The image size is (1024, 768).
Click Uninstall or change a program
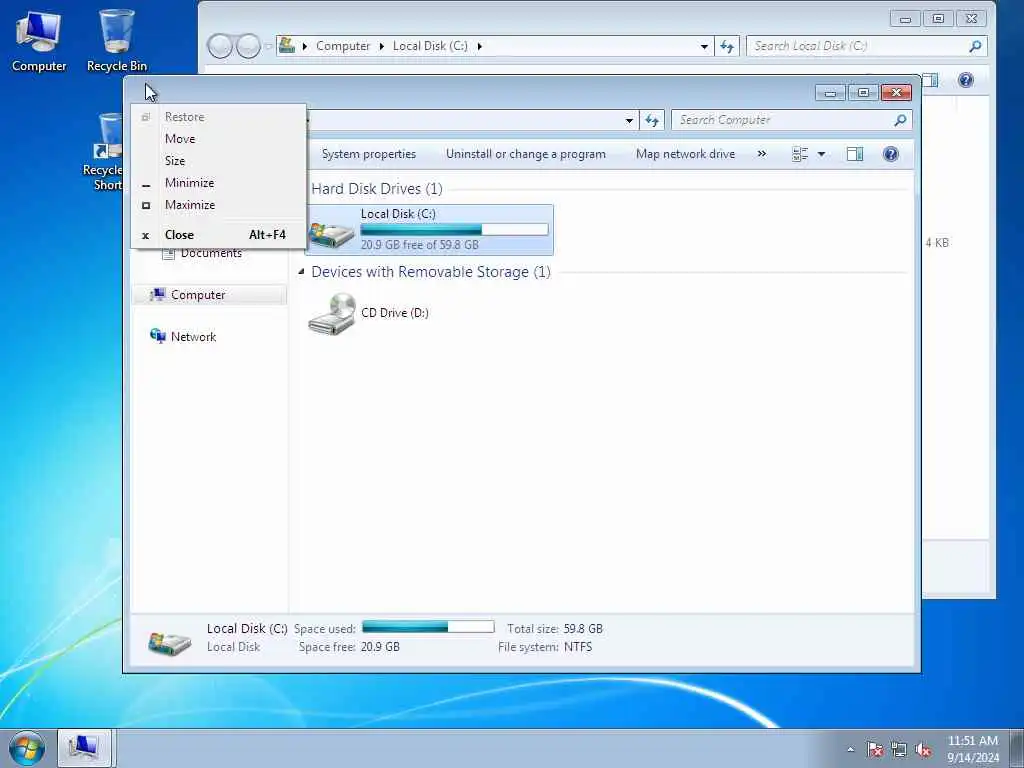click(x=526, y=154)
